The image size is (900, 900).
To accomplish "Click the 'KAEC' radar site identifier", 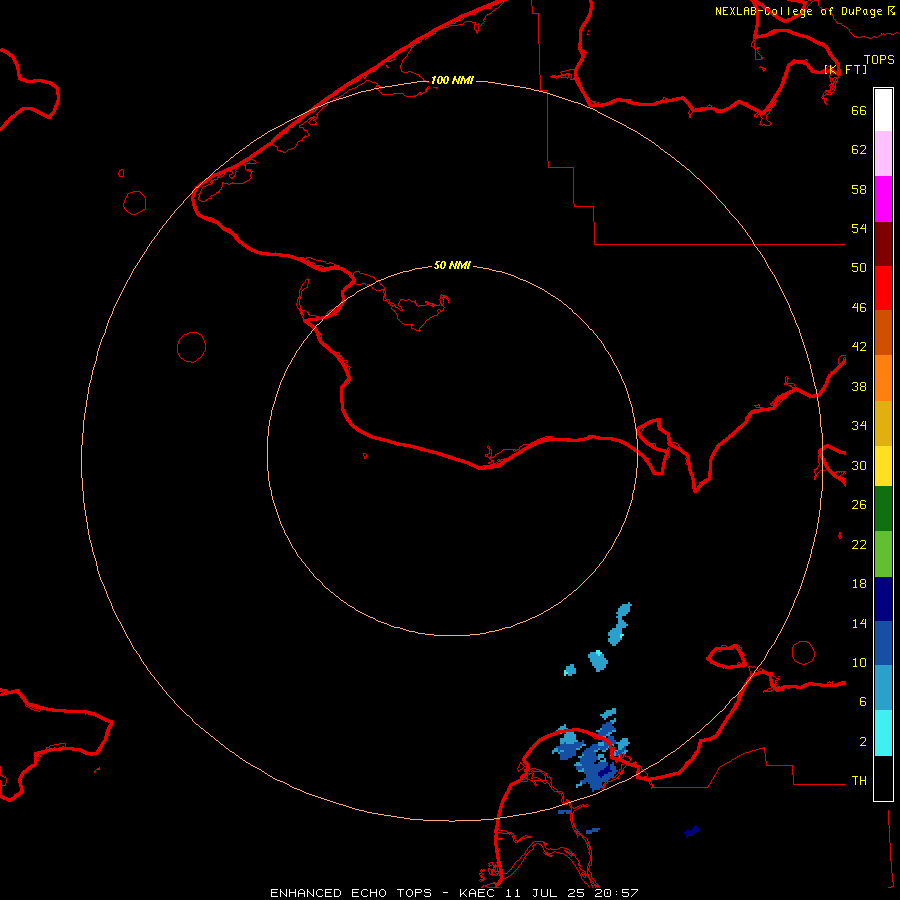I will [478, 893].
